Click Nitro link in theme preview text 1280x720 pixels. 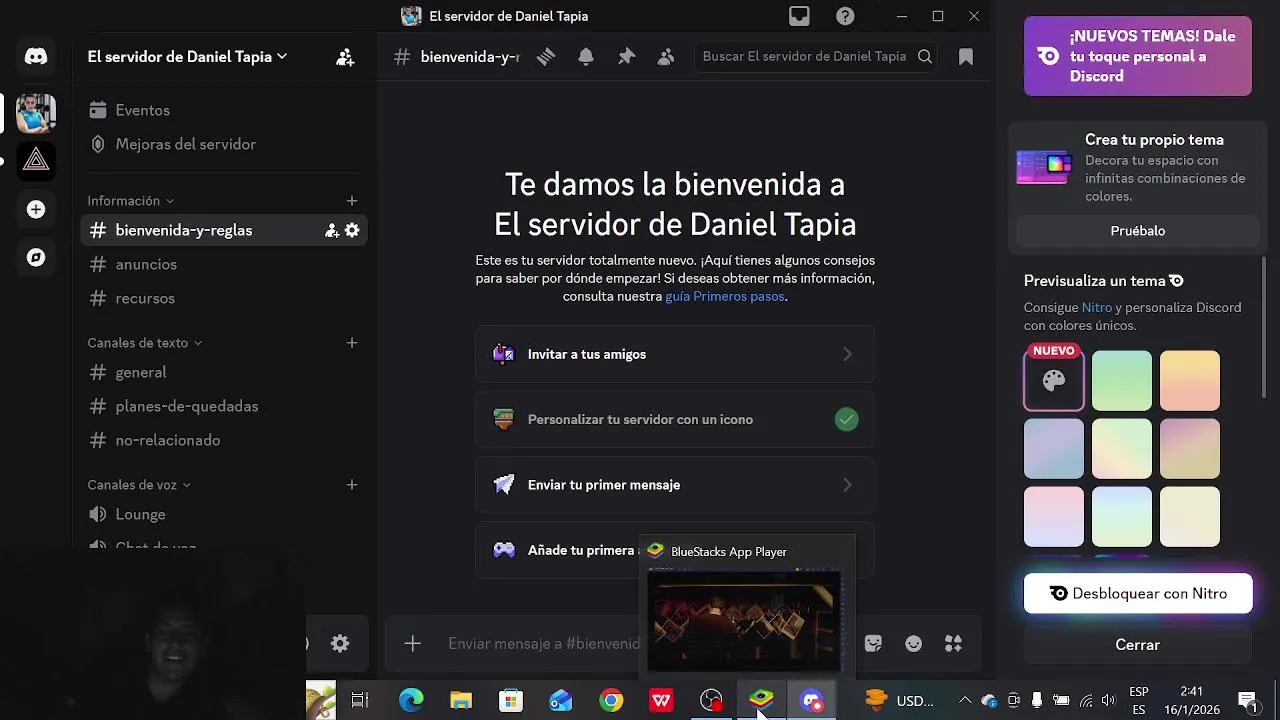tap(1097, 308)
